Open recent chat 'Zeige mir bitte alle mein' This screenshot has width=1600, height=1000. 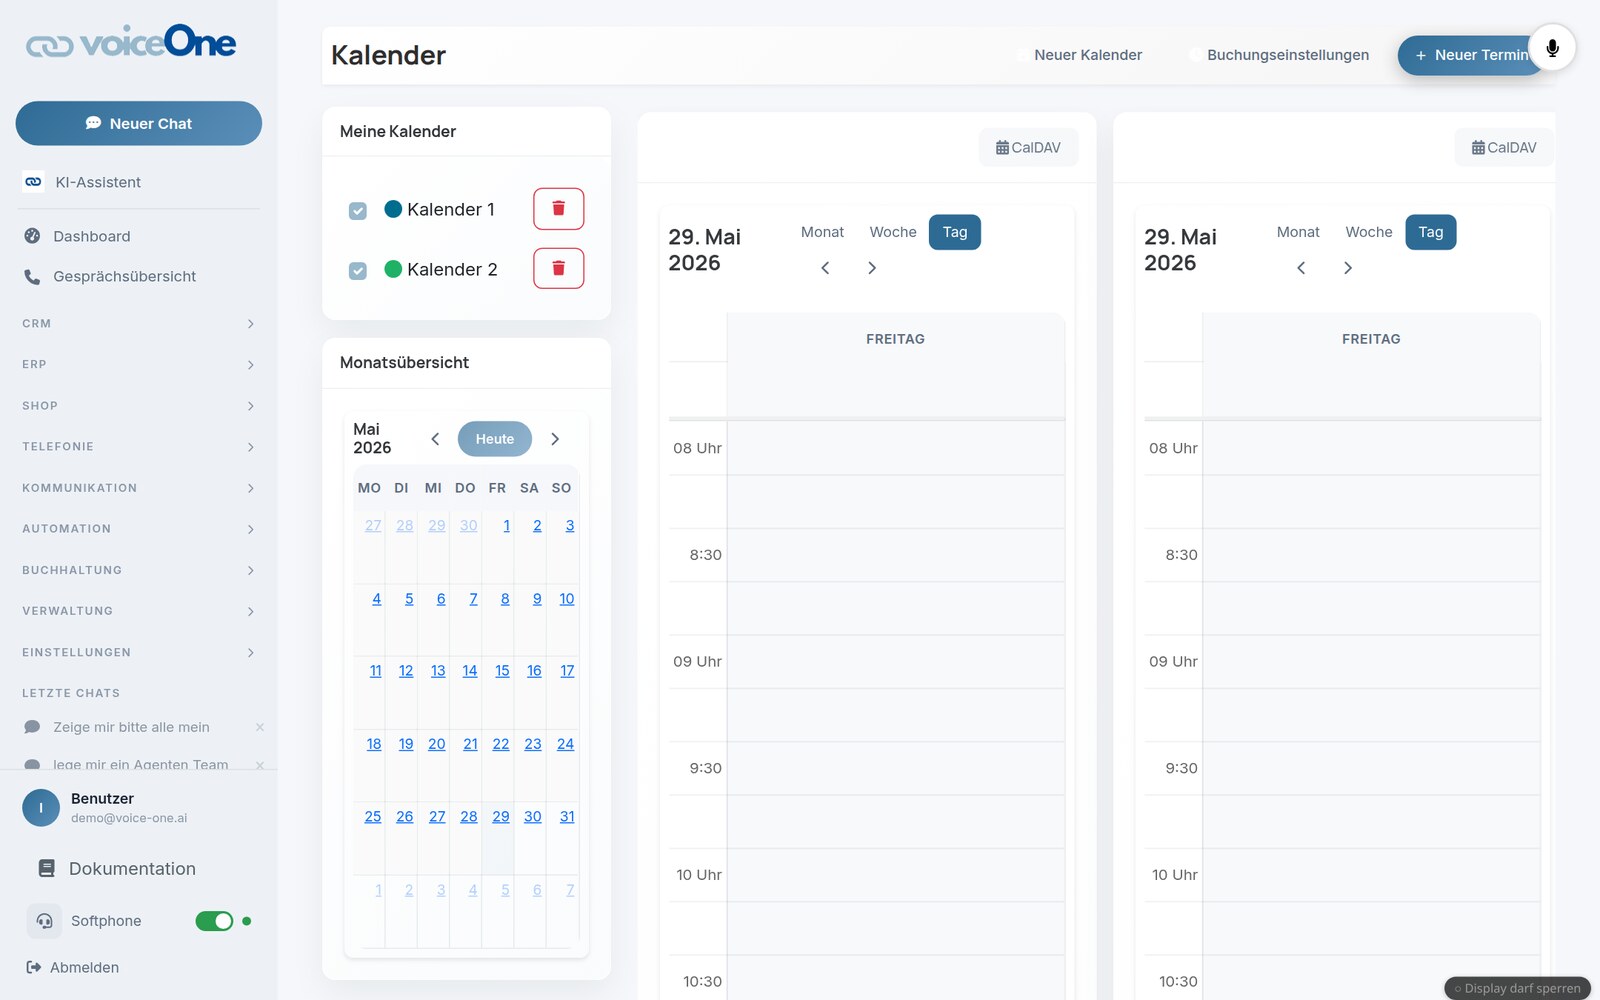pyautogui.click(x=131, y=727)
